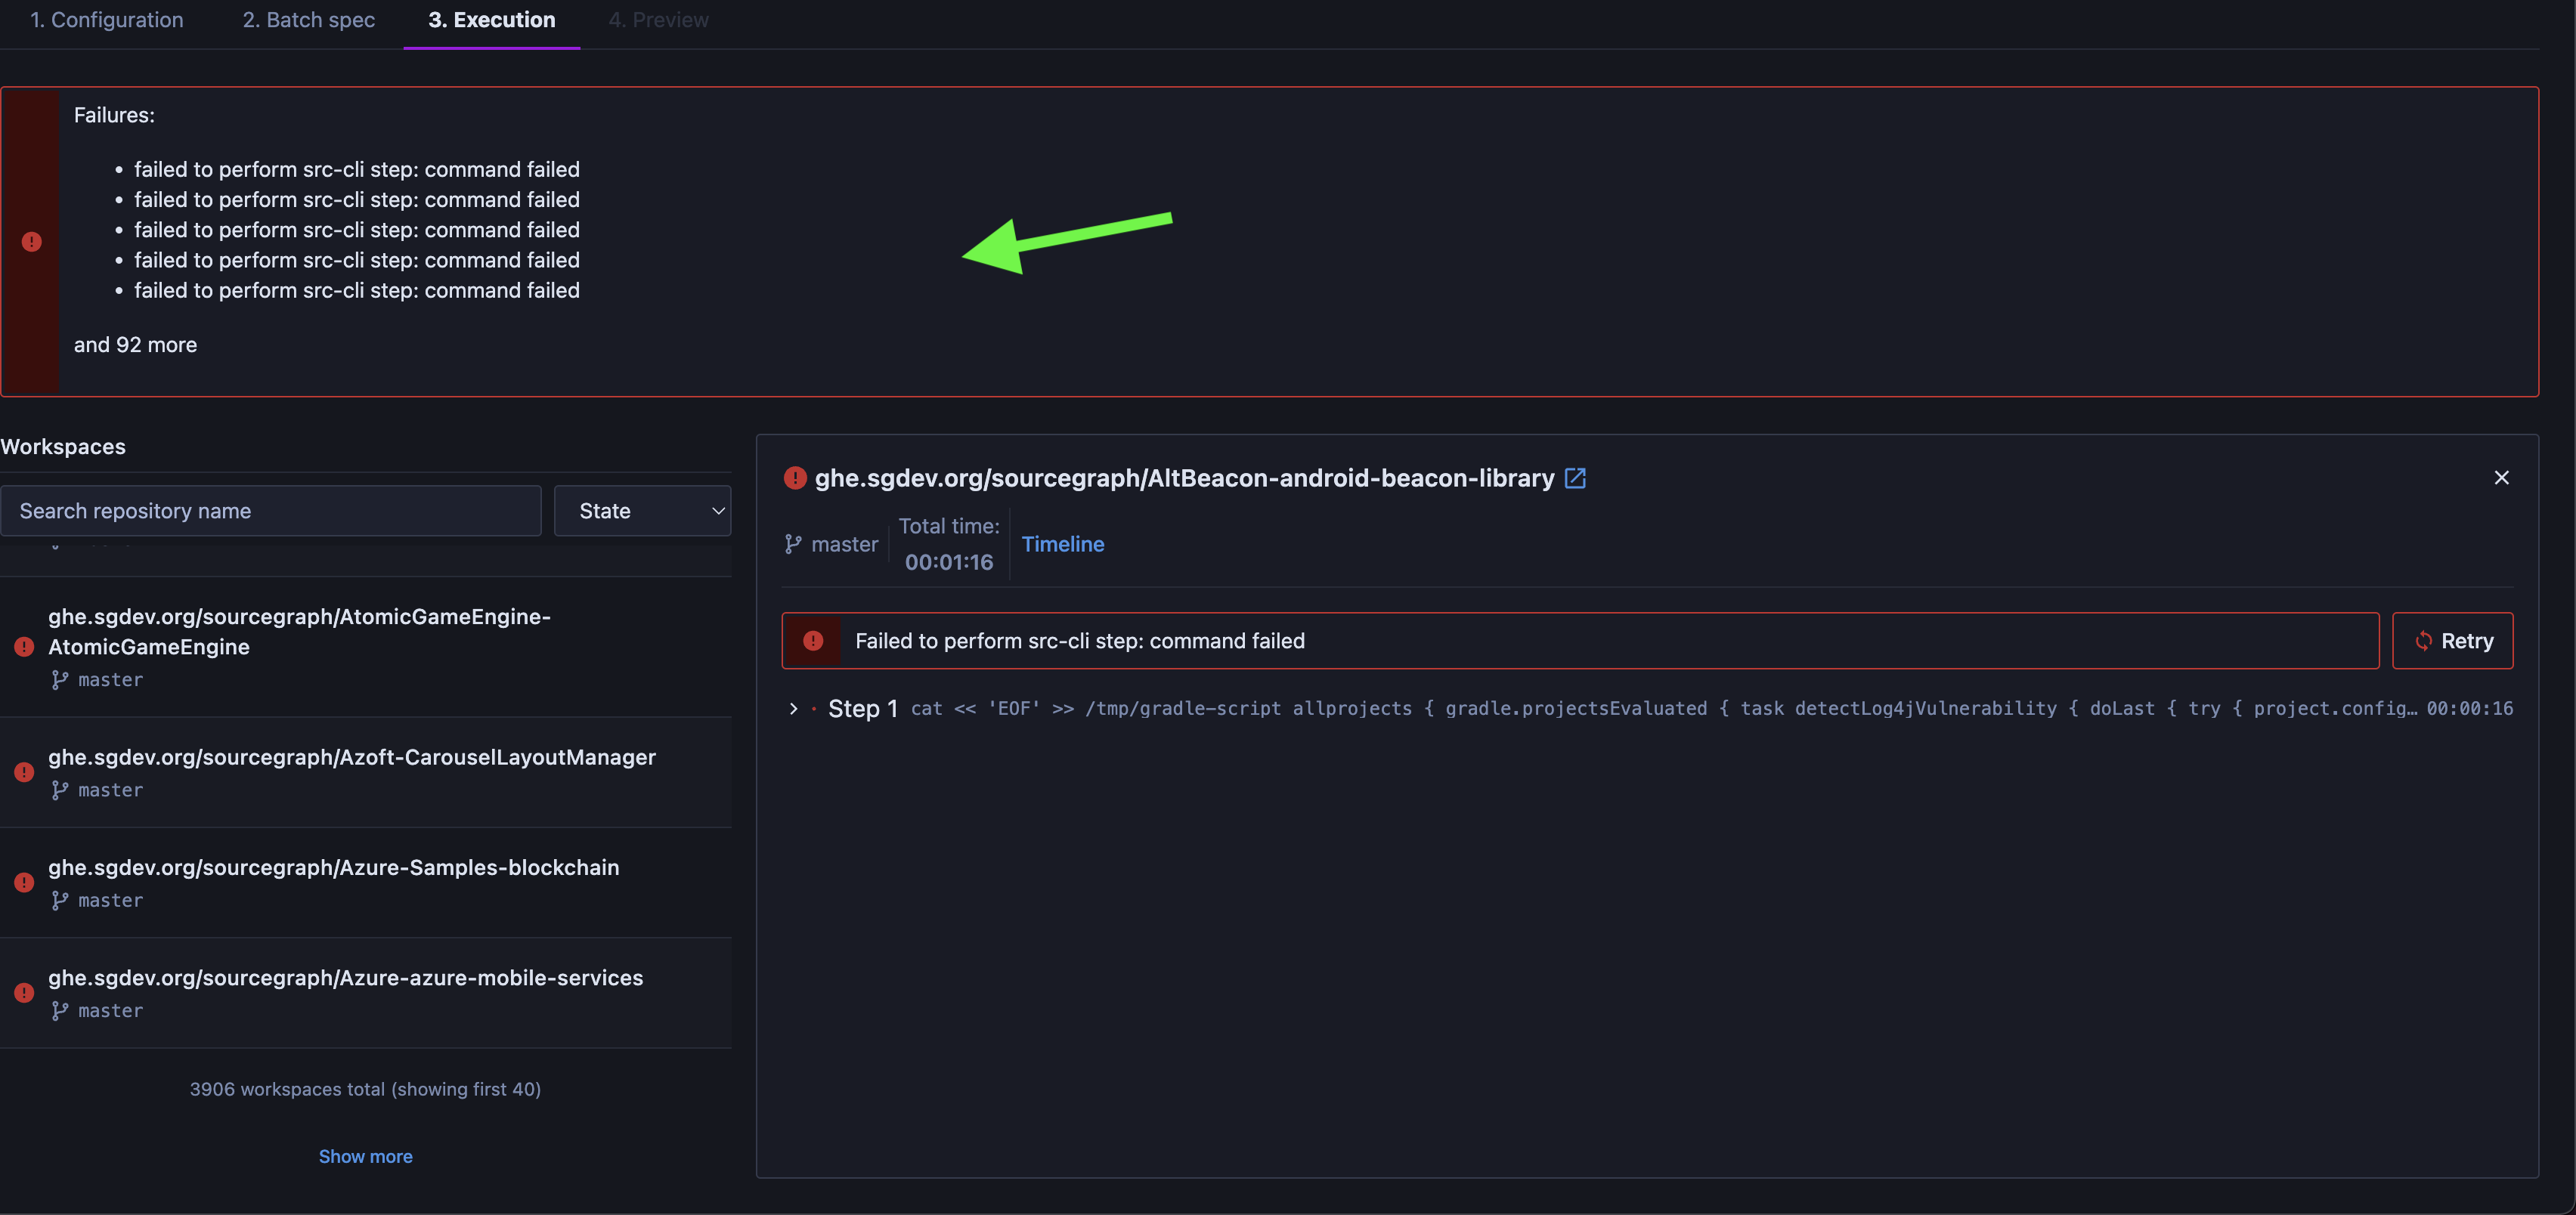Click 'and 92 more' text

(135, 345)
